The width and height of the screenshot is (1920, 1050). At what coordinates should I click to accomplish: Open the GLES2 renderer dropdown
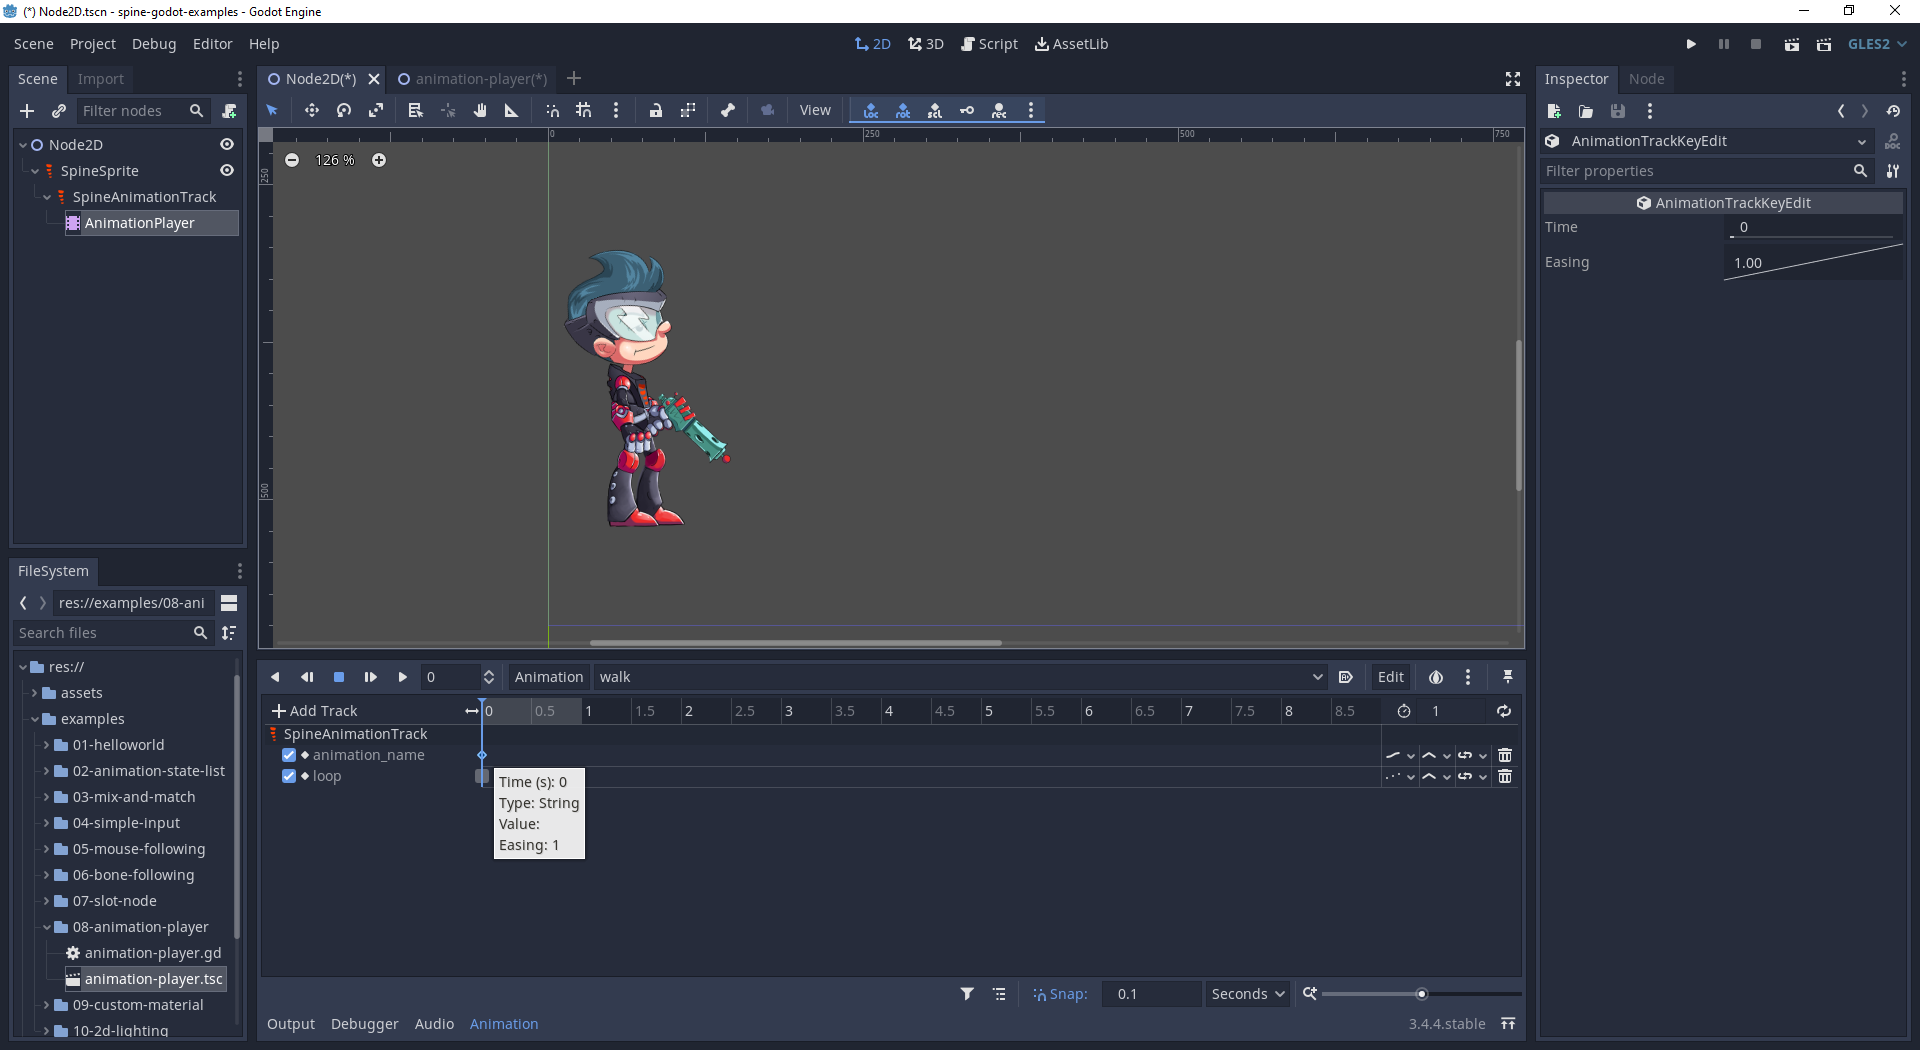[1877, 44]
